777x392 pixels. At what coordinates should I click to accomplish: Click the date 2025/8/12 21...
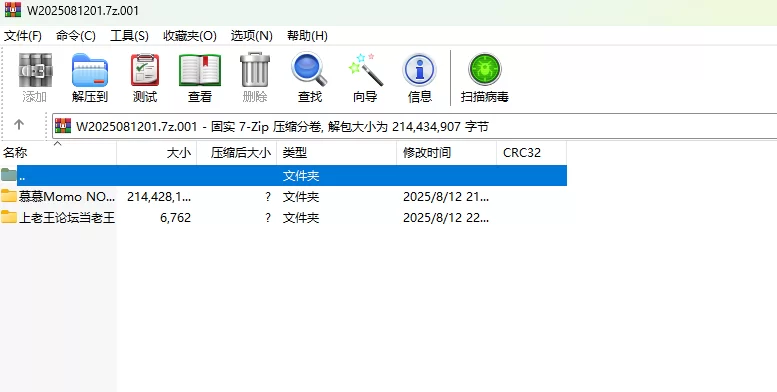coord(446,197)
